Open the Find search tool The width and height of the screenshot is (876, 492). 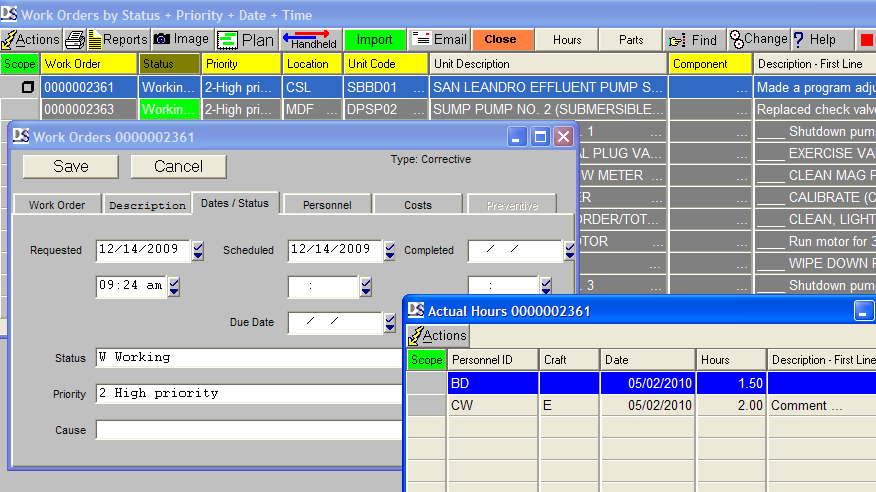[679, 40]
